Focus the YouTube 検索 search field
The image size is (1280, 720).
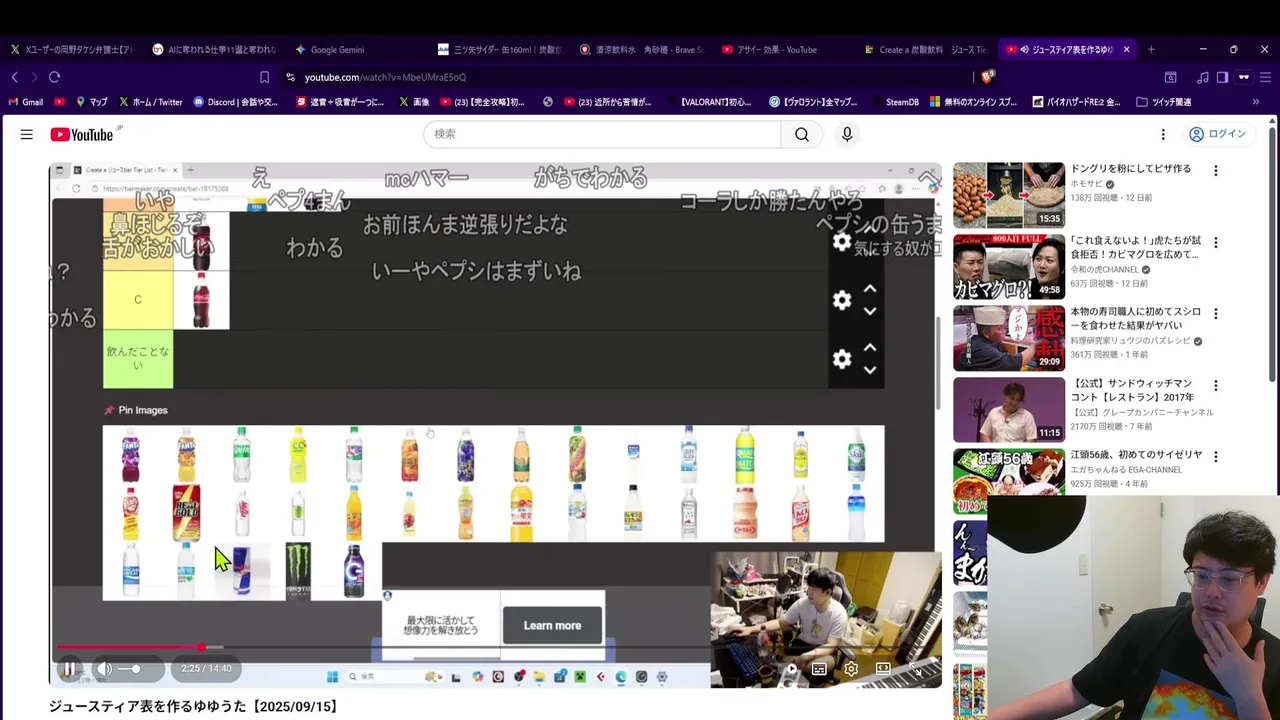point(603,134)
